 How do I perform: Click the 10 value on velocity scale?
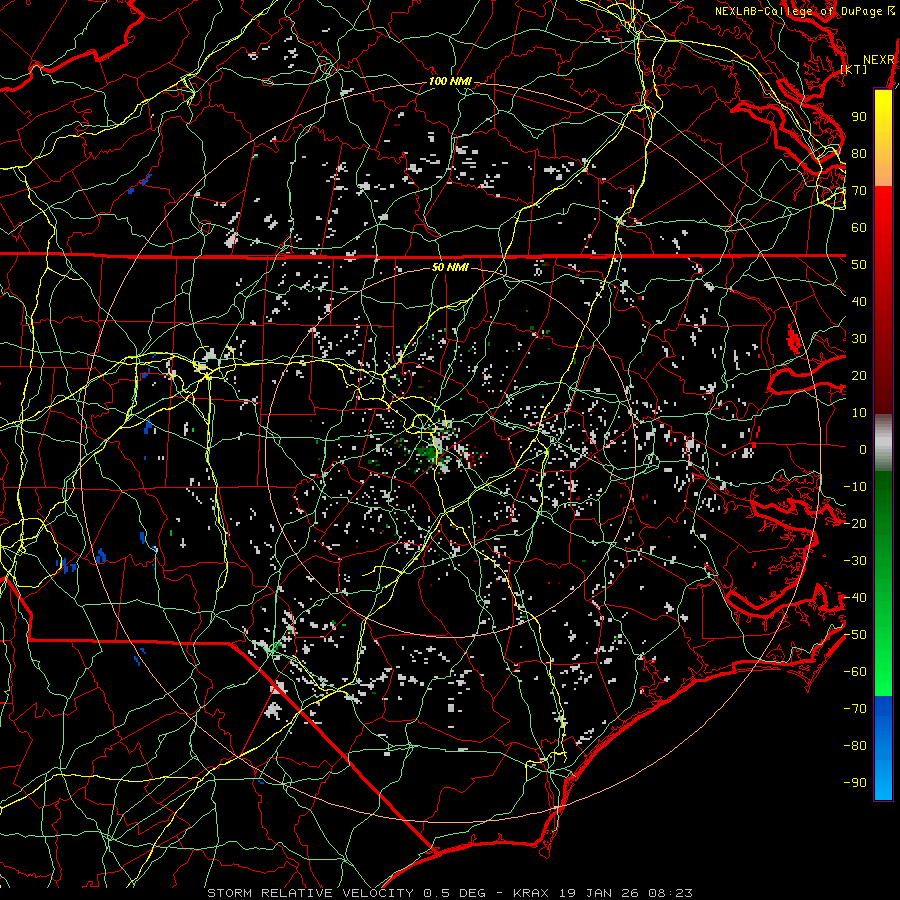[x=859, y=413]
